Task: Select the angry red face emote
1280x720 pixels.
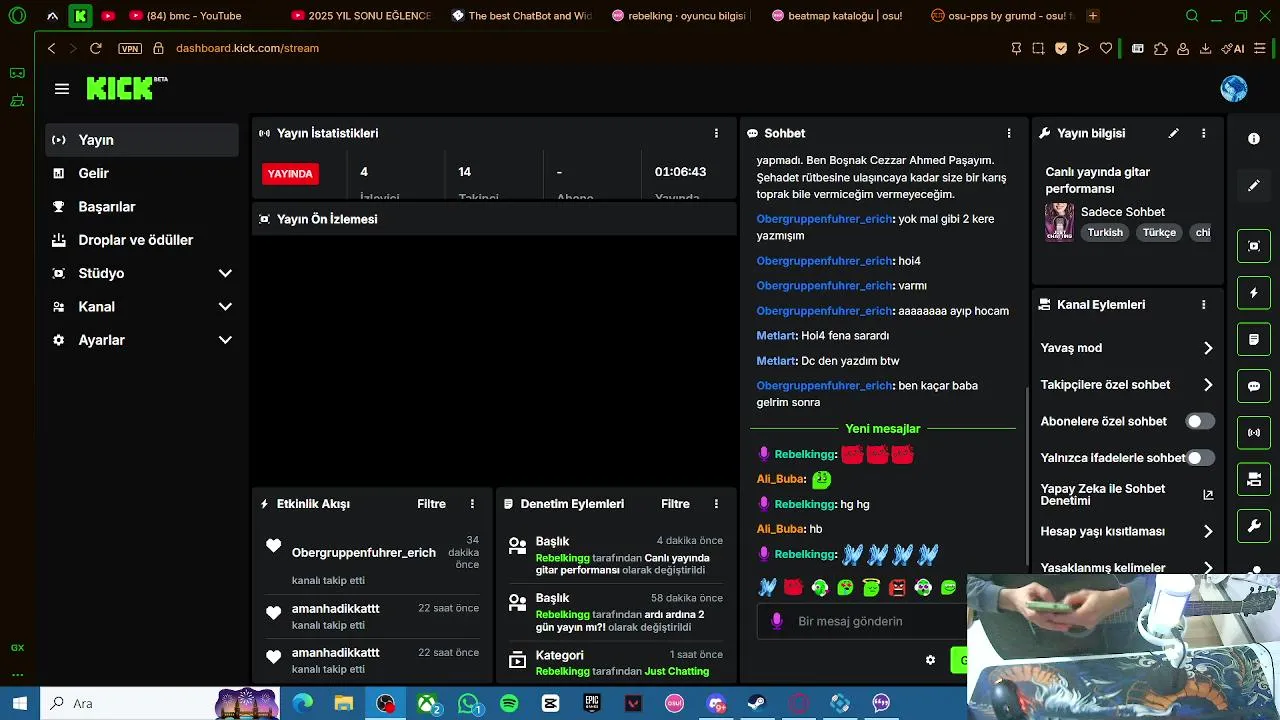Action: pos(897,588)
